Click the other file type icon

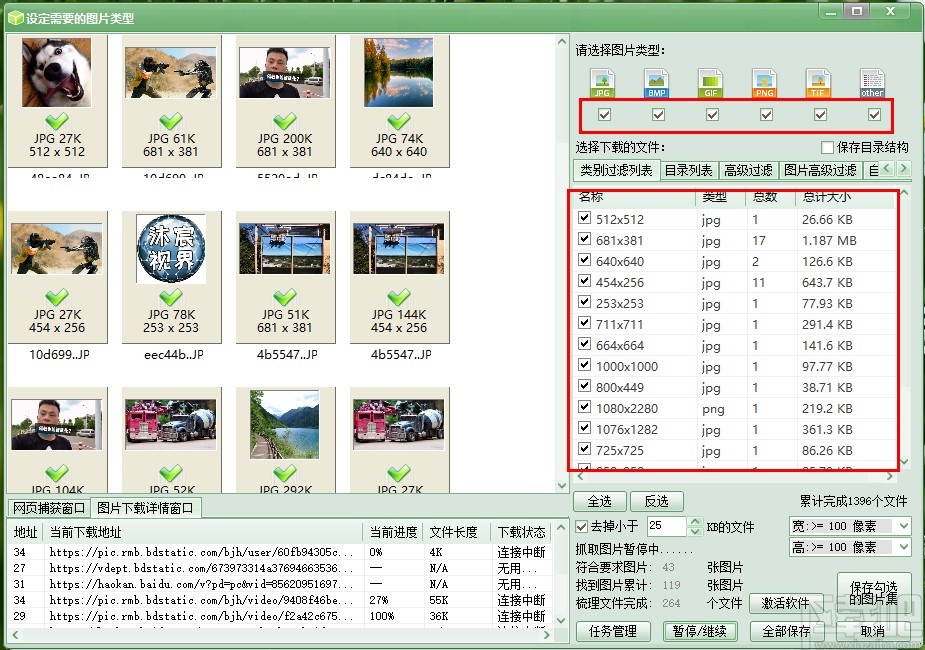[872, 83]
